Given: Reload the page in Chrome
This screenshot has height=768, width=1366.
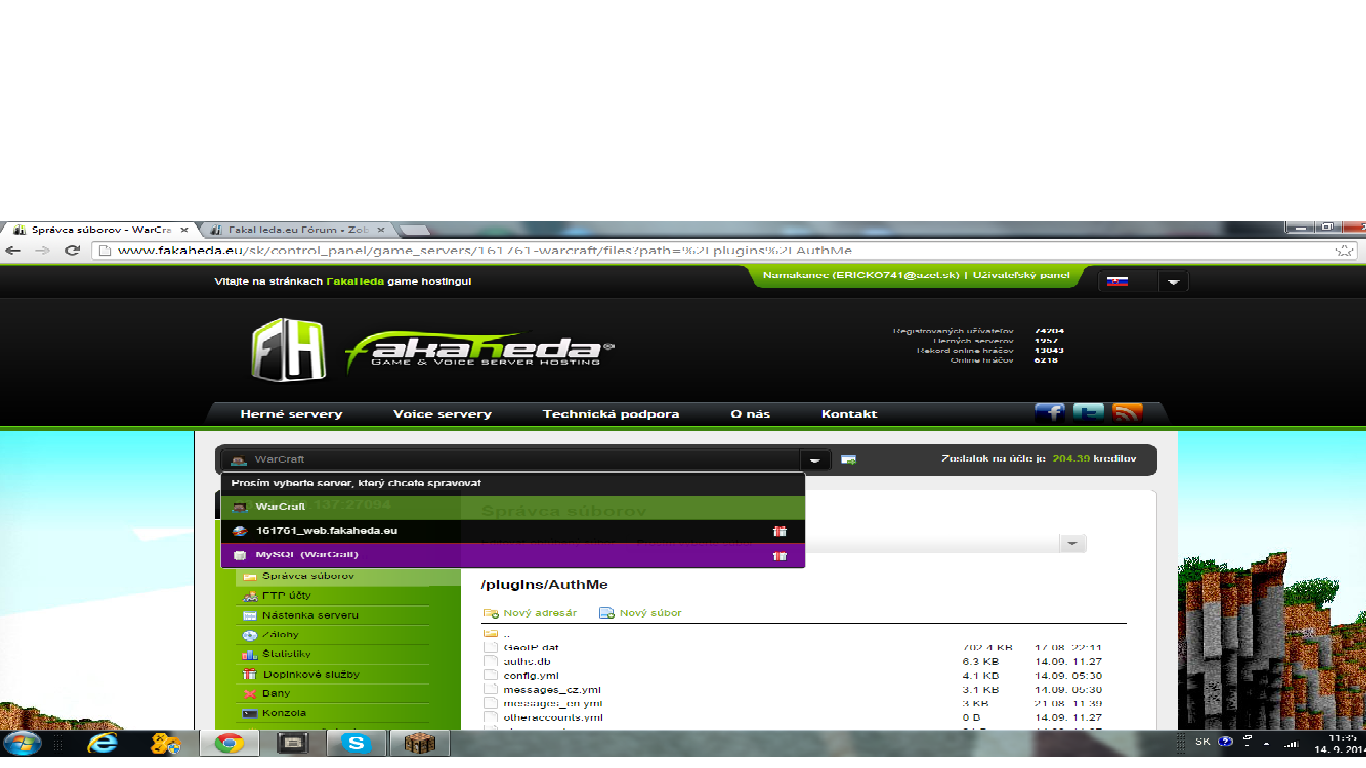Looking at the screenshot, I should point(72,250).
